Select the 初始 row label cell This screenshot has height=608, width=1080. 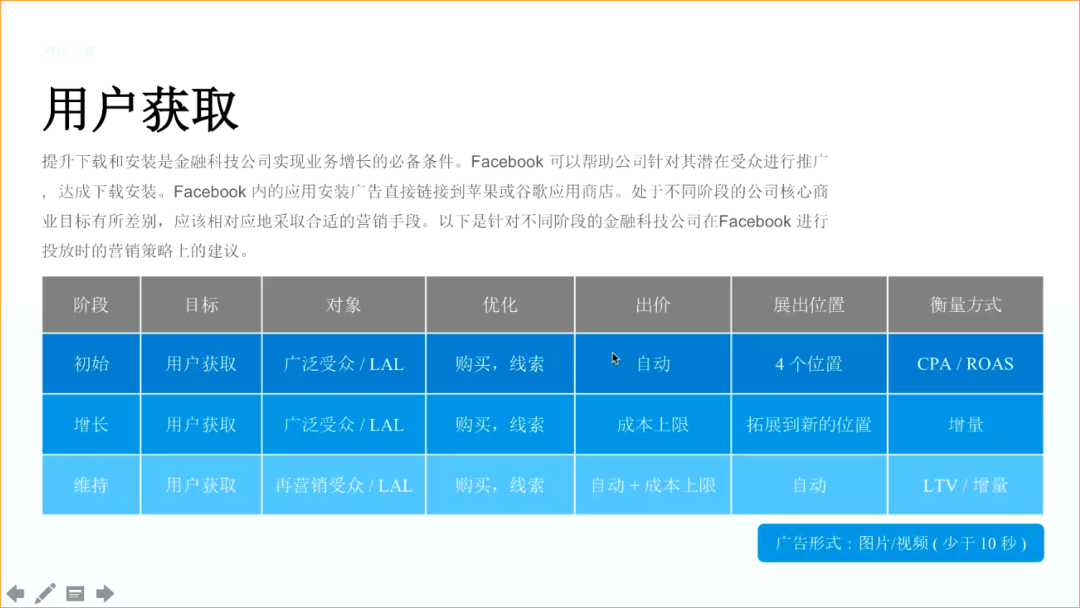[90, 364]
